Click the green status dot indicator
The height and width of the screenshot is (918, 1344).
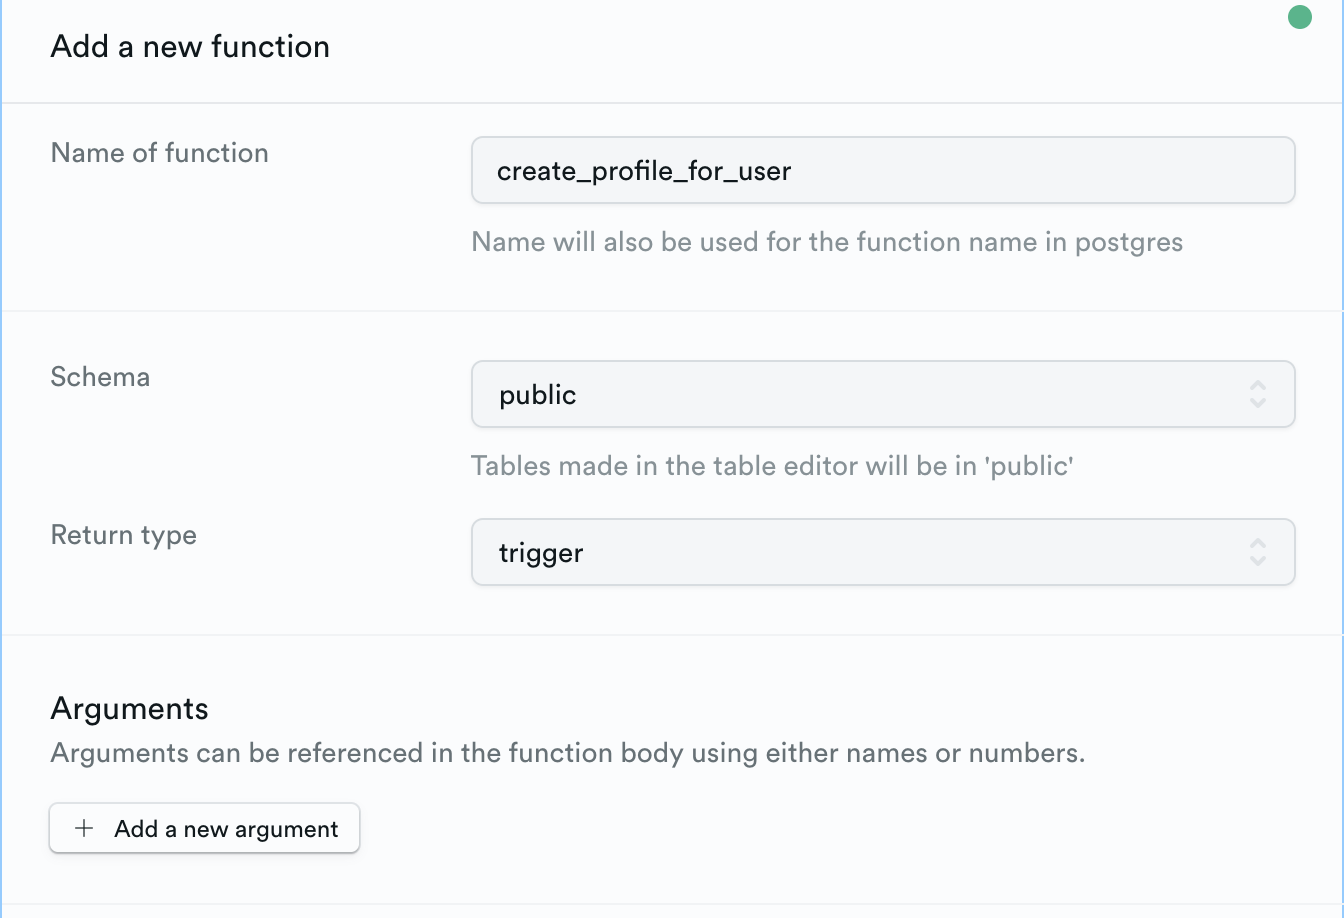[1299, 17]
